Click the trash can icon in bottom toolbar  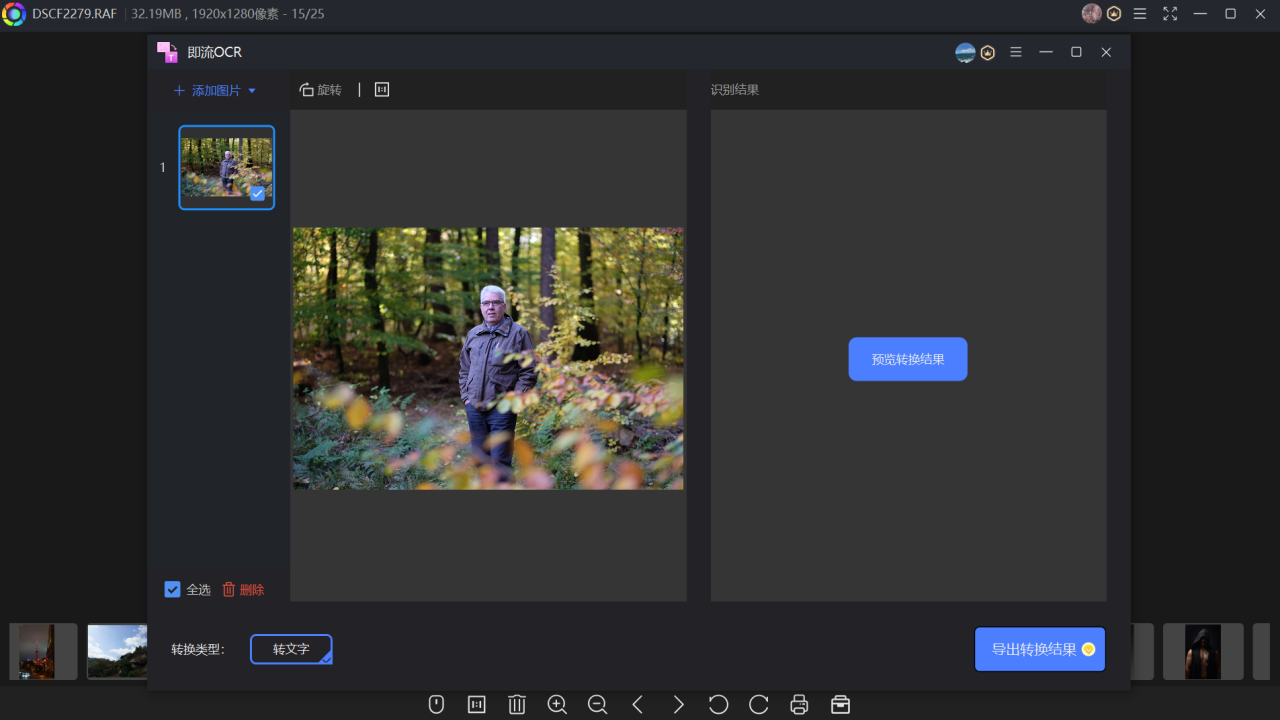click(517, 705)
